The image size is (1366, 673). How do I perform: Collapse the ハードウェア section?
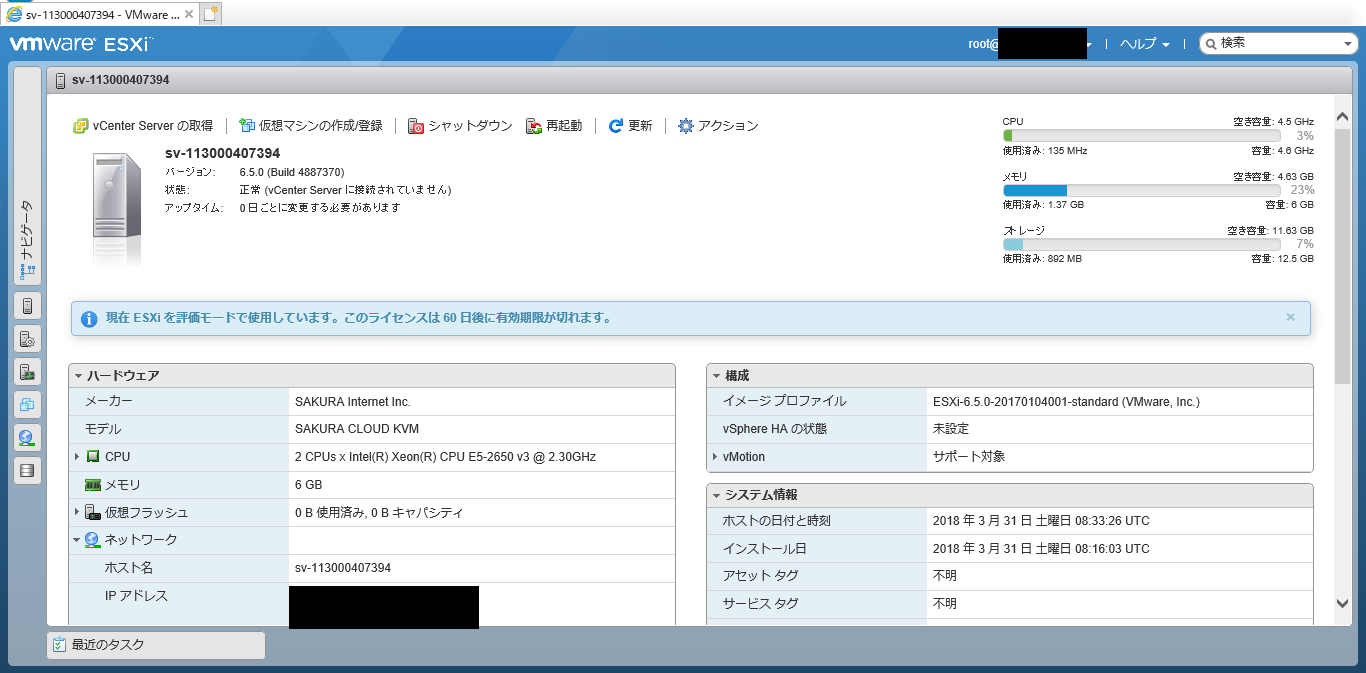(x=80, y=375)
